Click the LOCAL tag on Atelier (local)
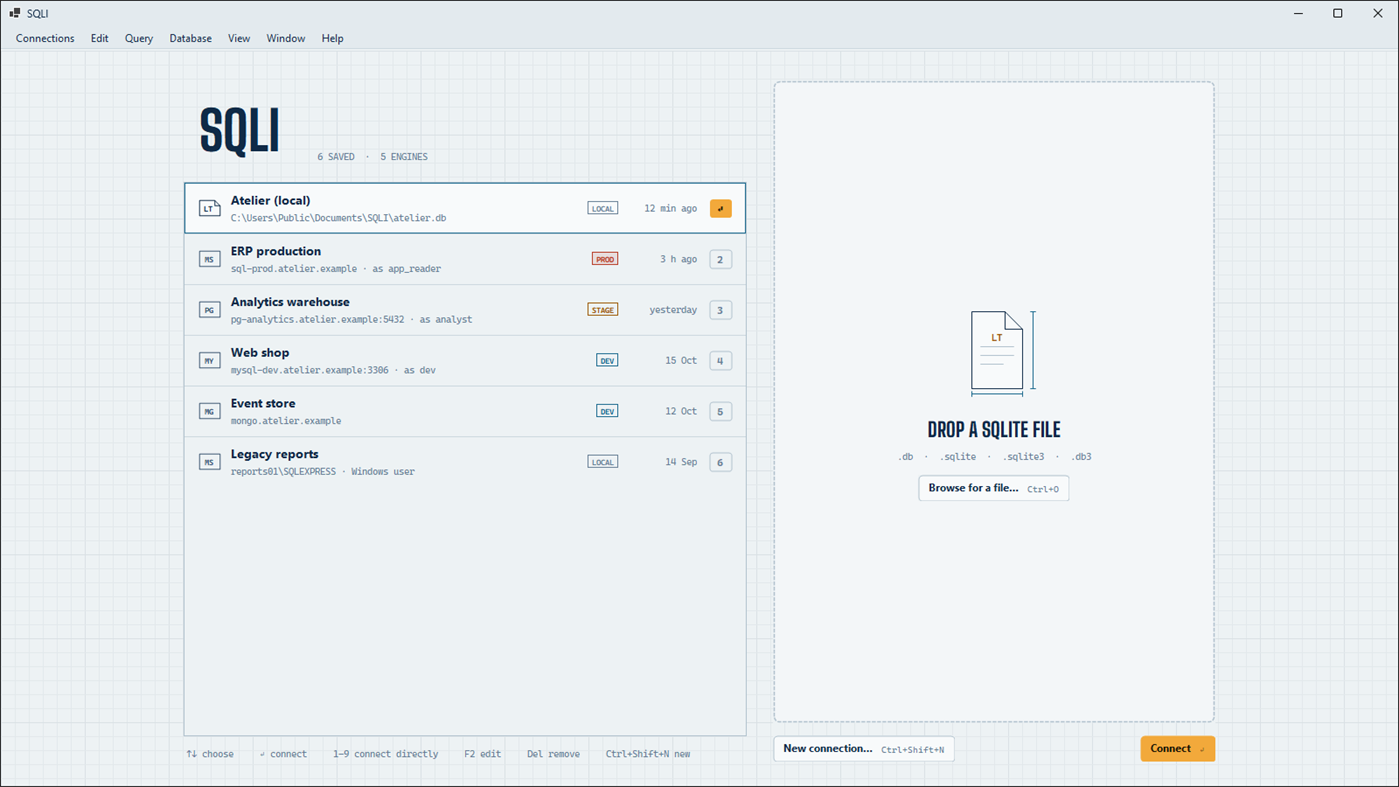The width and height of the screenshot is (1399, 787). click(603, 208)
